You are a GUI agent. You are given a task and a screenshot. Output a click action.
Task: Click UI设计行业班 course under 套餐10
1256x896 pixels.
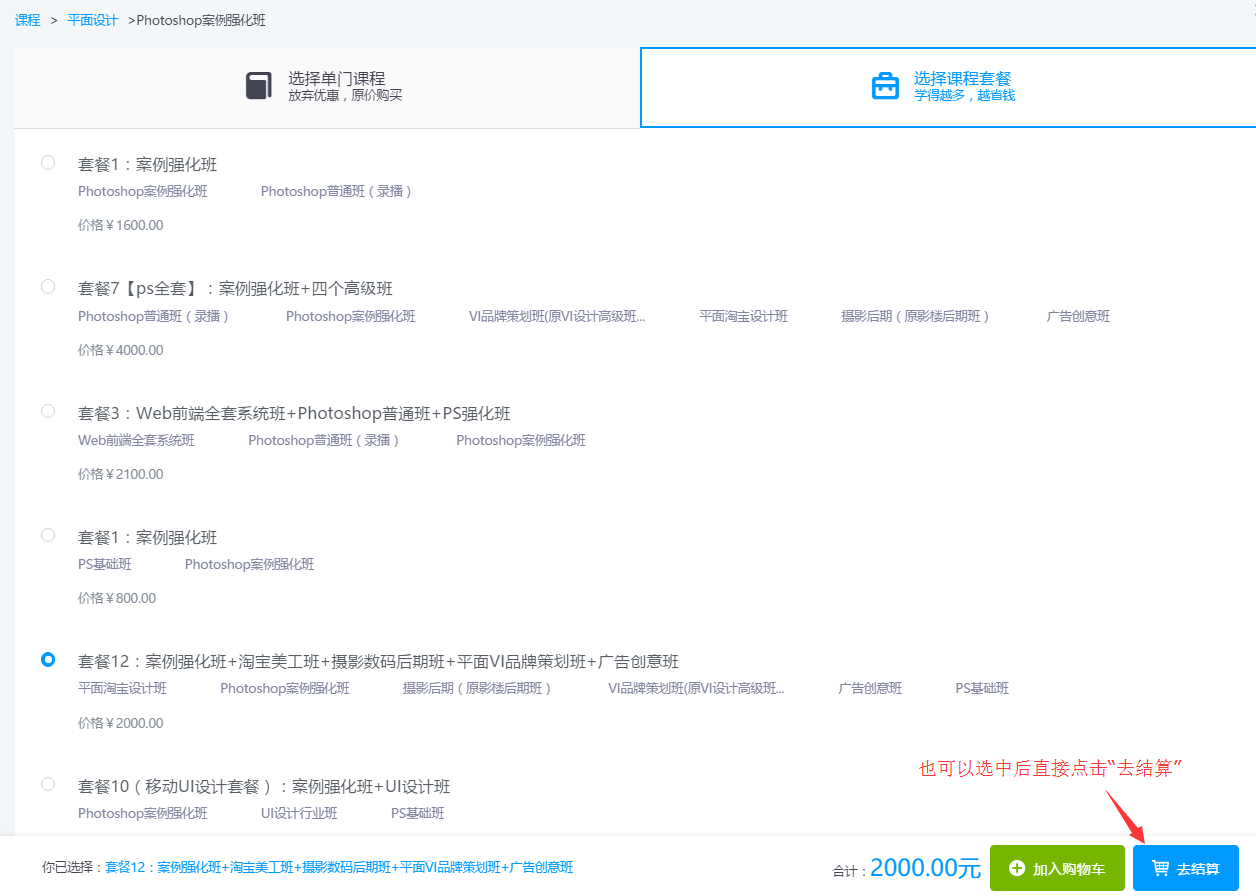coord(299,814)
